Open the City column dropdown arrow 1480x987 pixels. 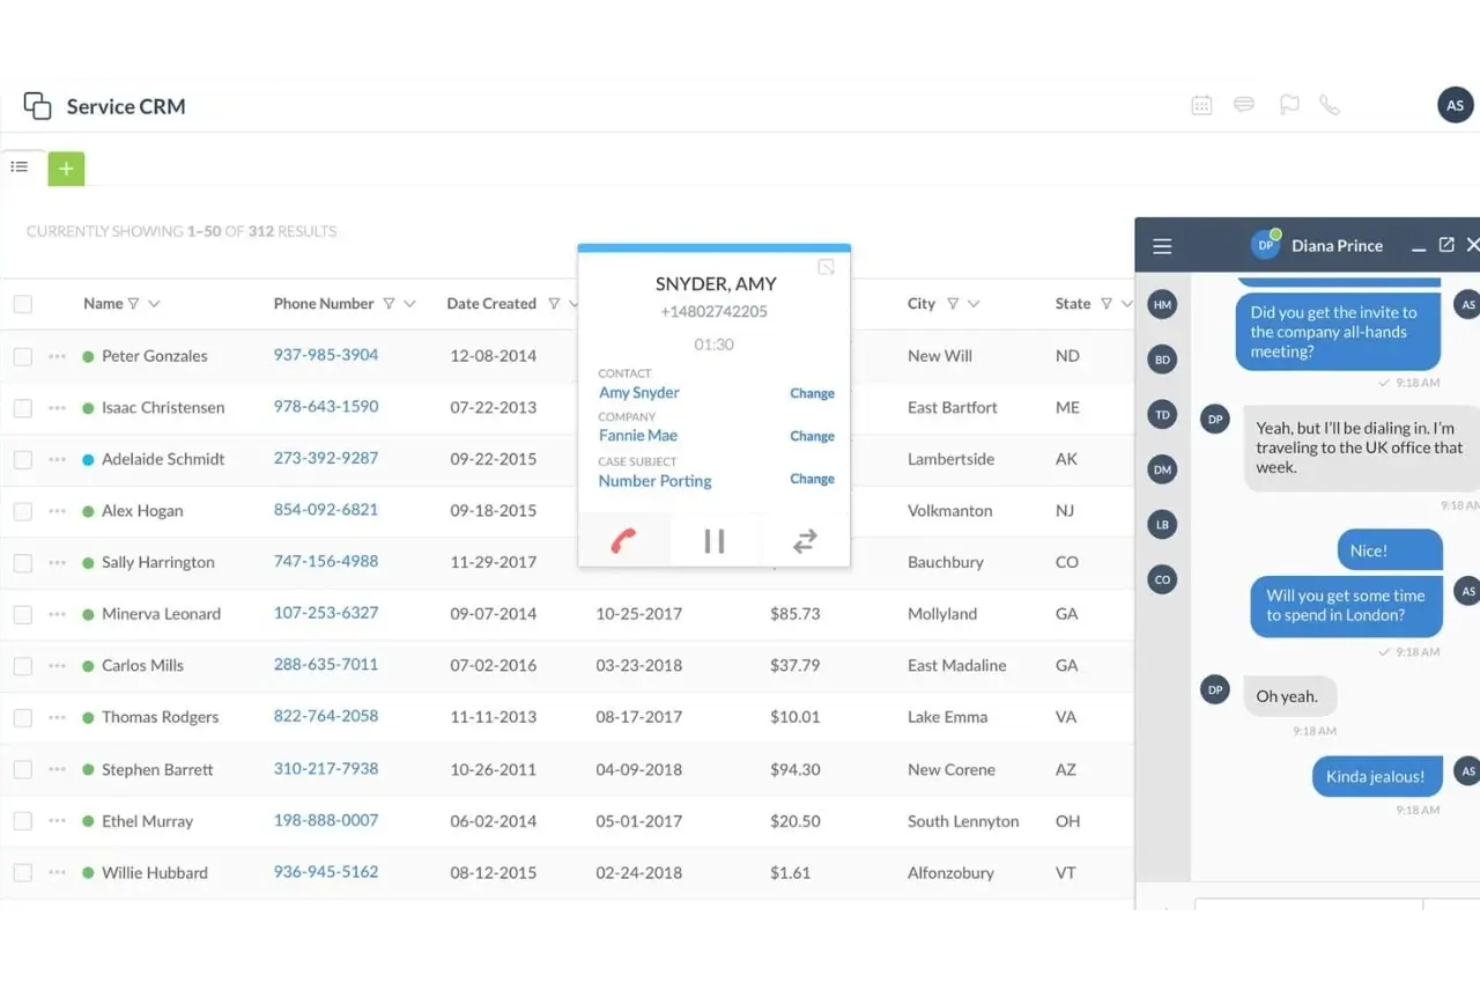[x=974, y=304]
